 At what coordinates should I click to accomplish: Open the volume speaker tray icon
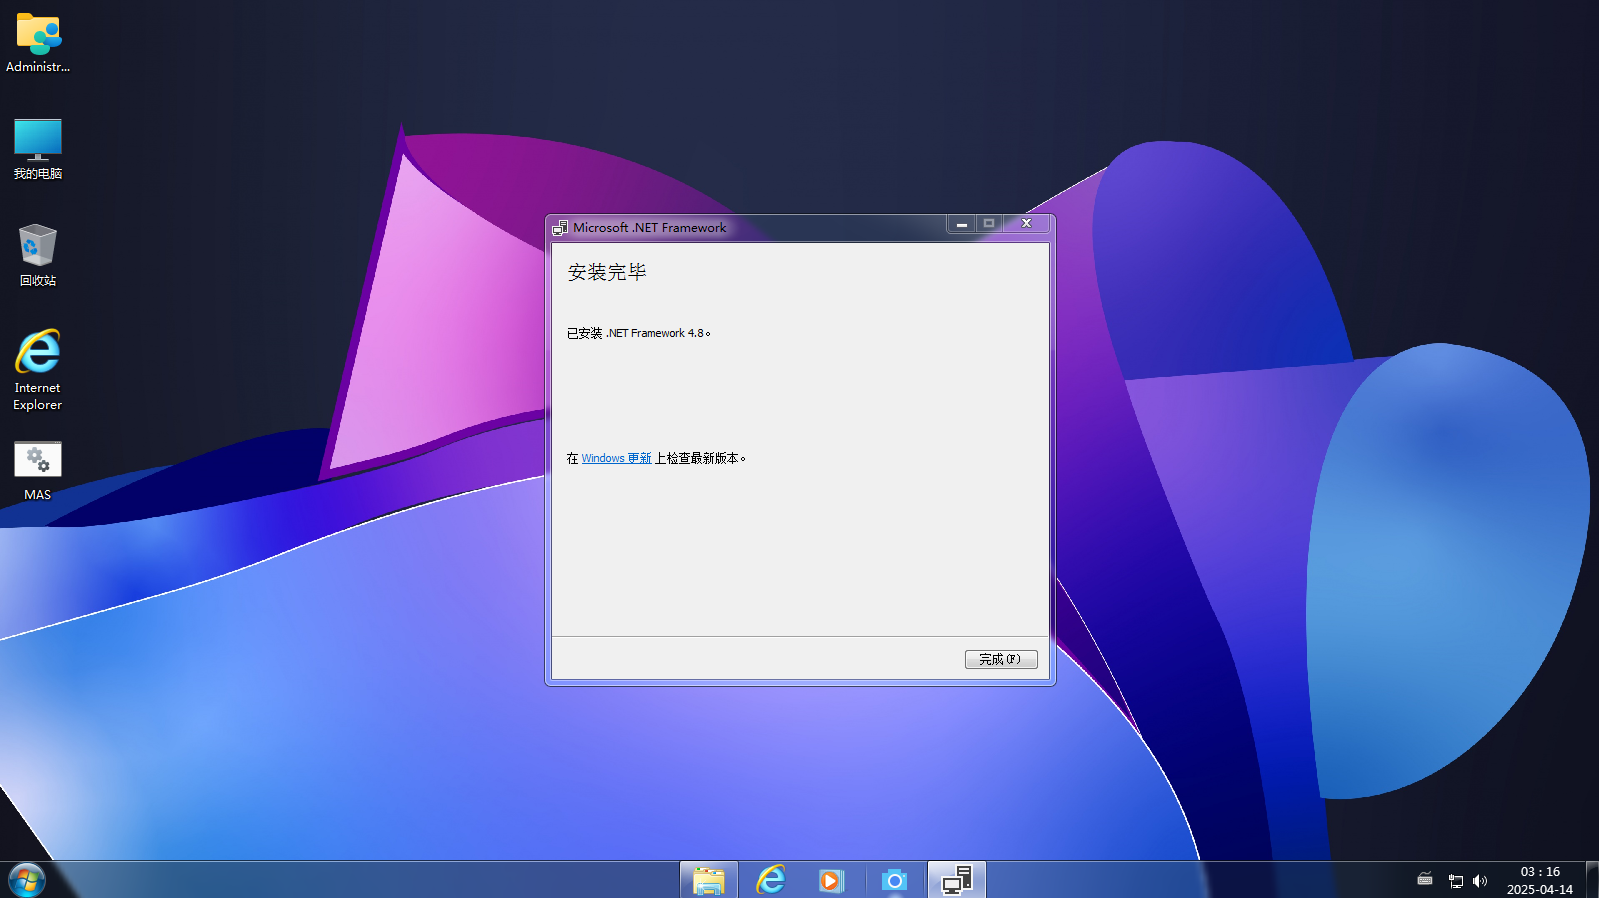click(x=1480, y=881)
